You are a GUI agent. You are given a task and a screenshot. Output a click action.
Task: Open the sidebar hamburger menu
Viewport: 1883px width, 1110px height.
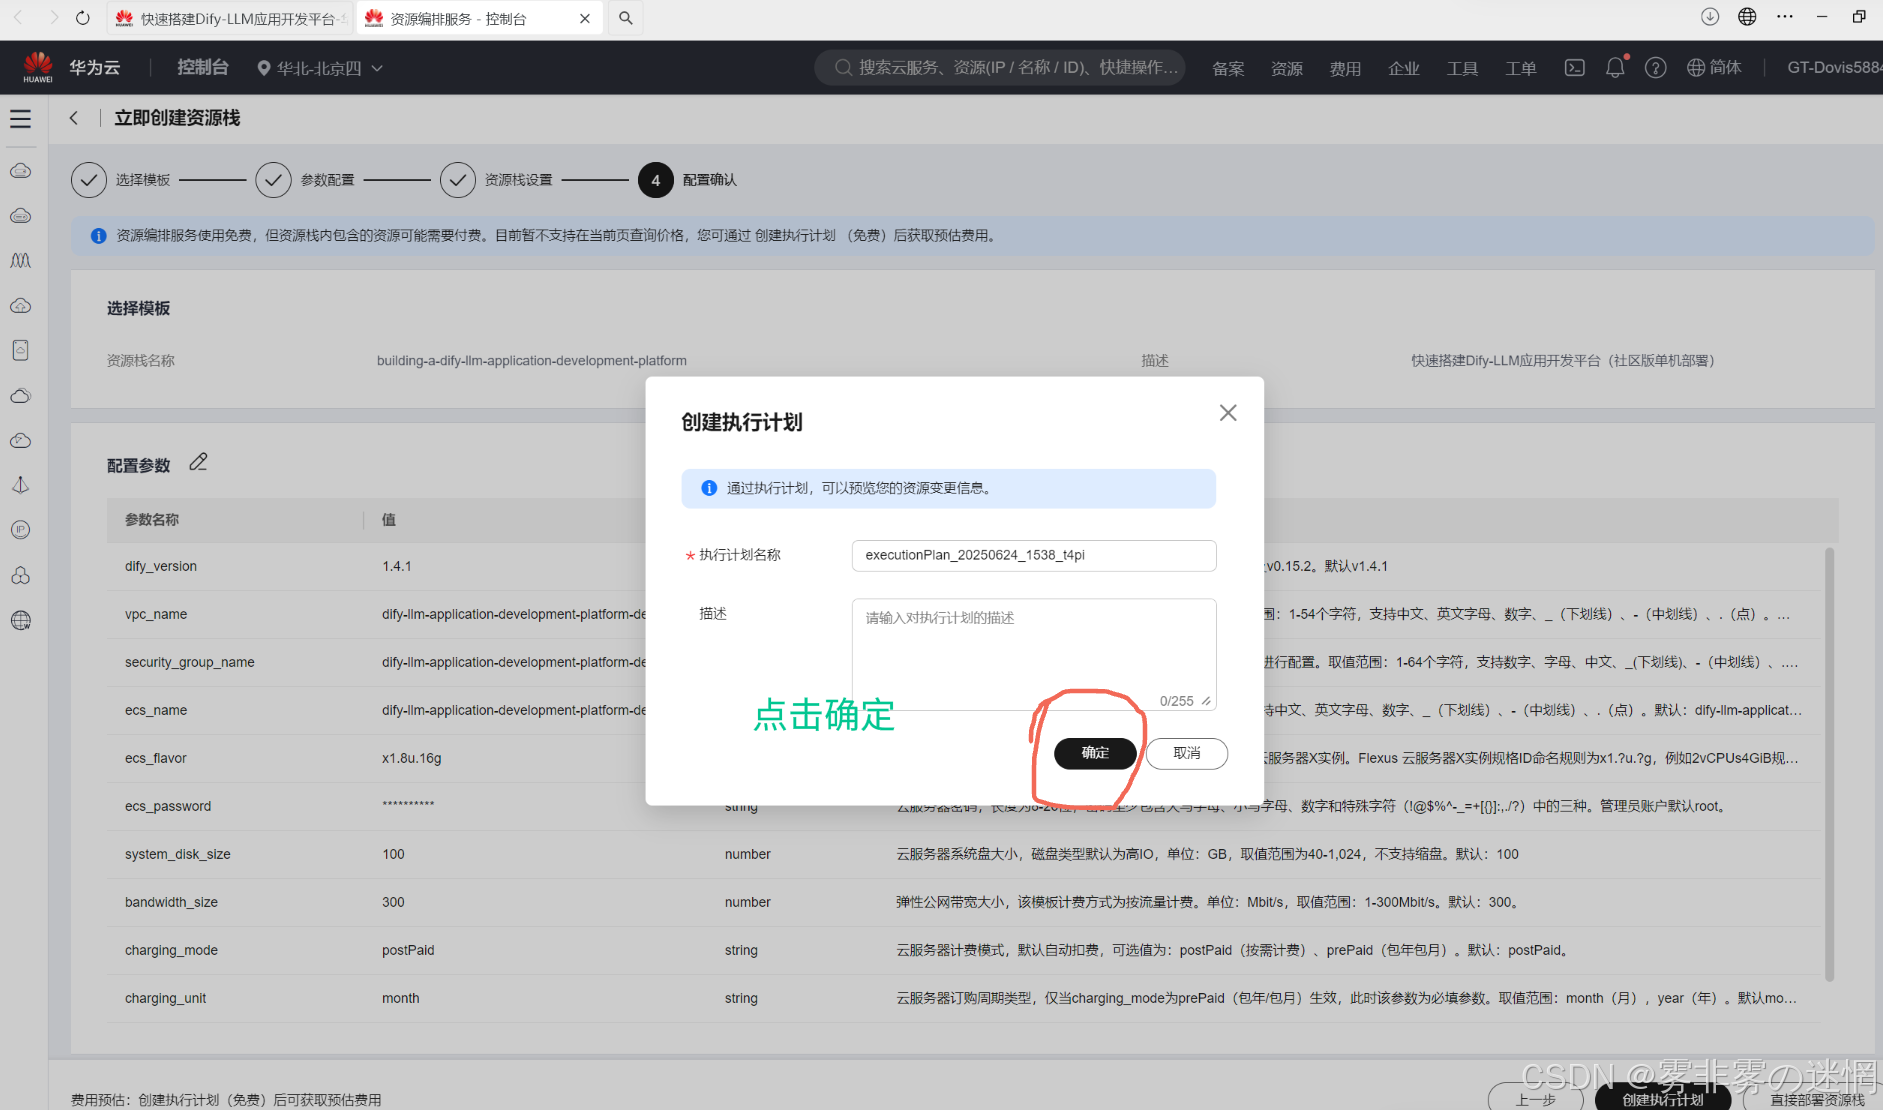pyautogui.click(x=20, y=119)
